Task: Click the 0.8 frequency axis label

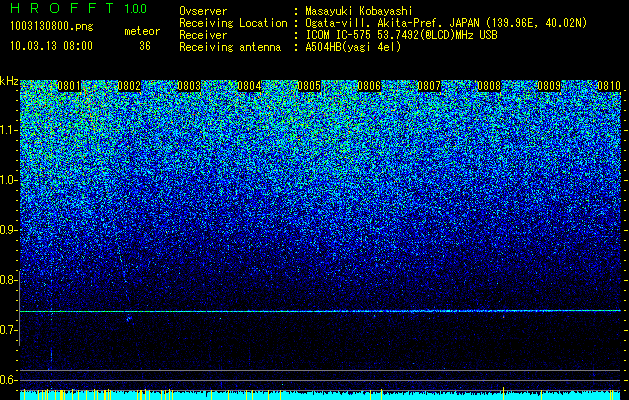Action: point(8,280)
